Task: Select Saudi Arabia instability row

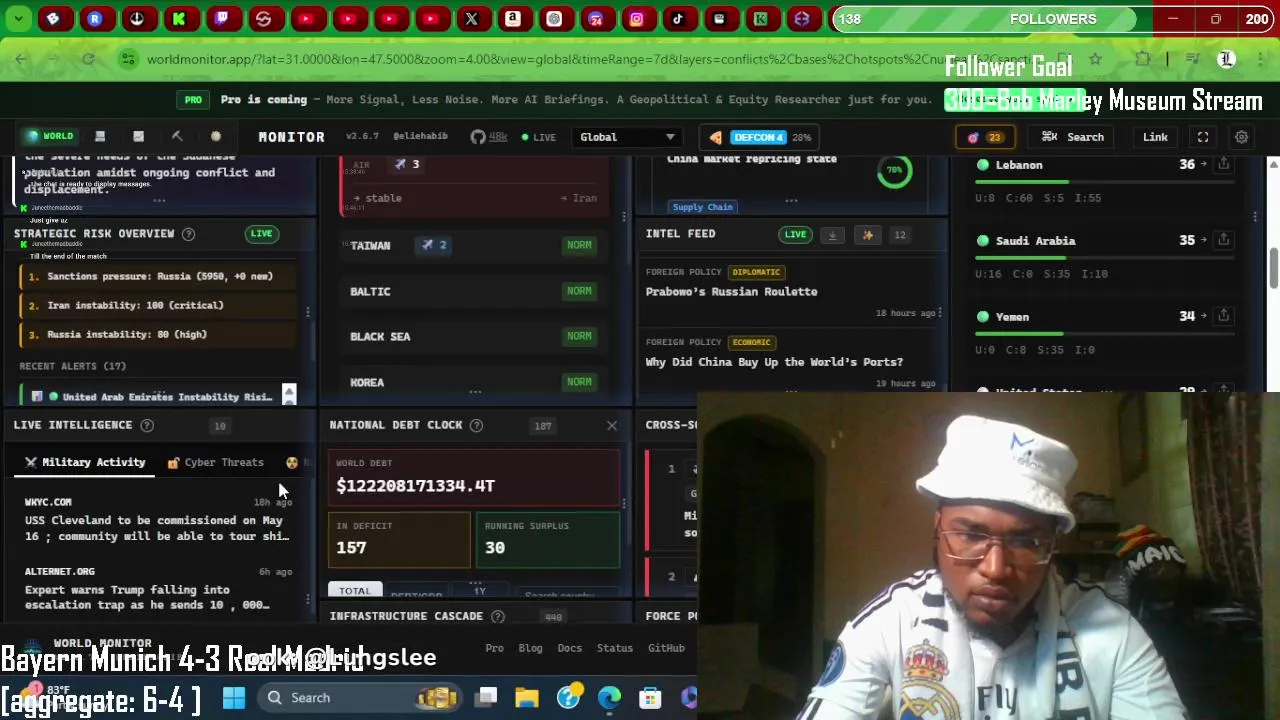Action: (x=1105, y=257)
